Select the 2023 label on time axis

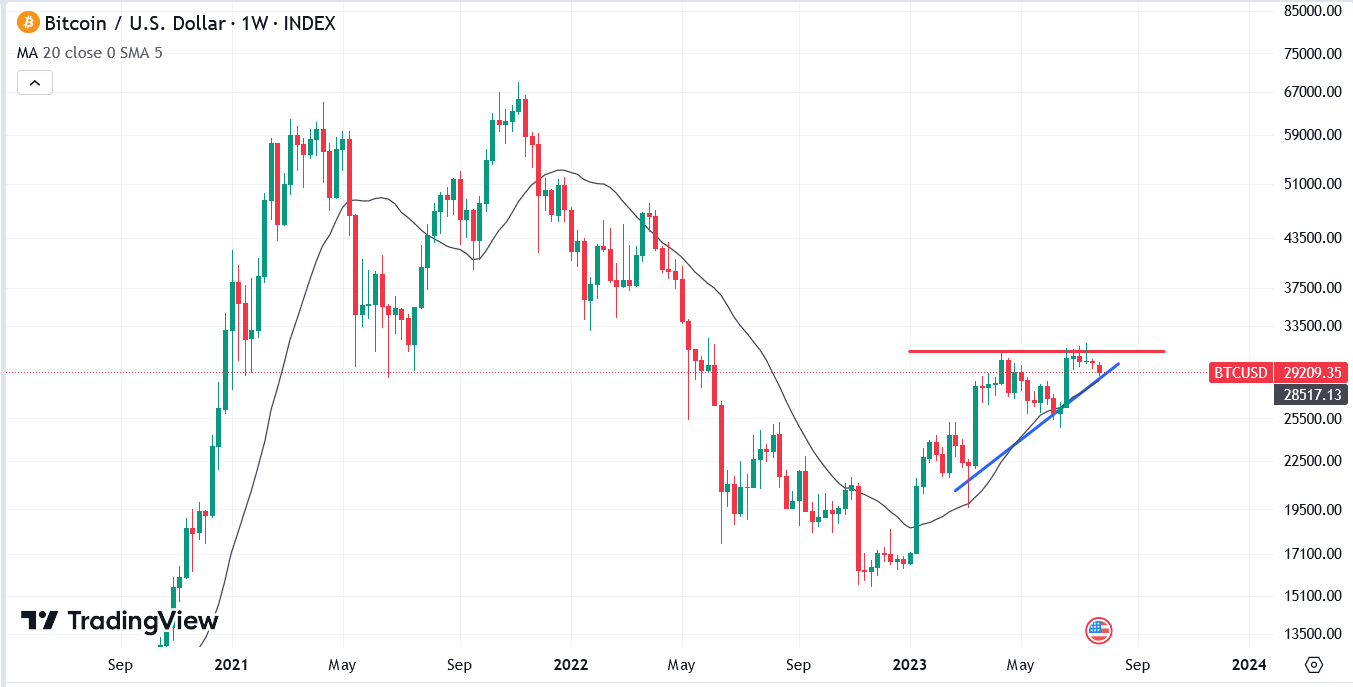tap(910, 663)
